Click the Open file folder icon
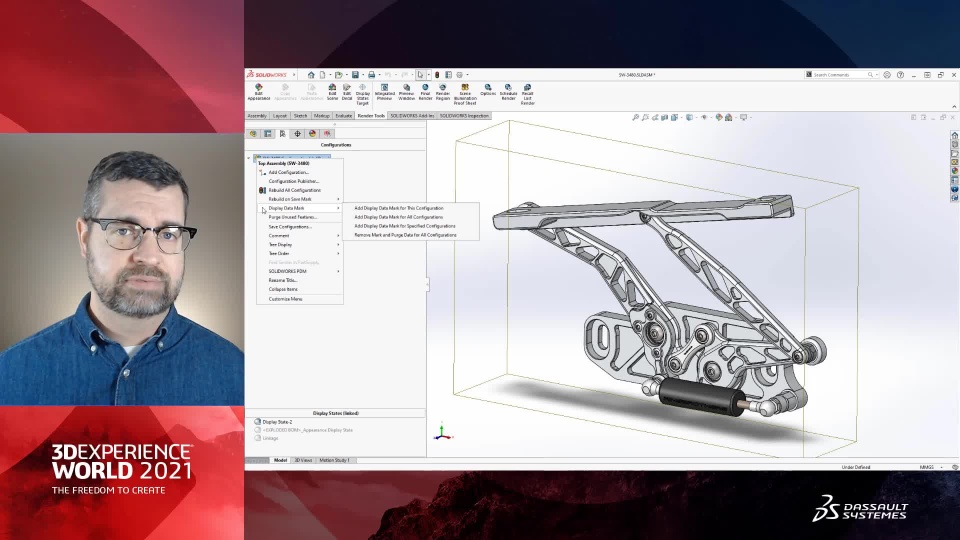 point(338,75)
